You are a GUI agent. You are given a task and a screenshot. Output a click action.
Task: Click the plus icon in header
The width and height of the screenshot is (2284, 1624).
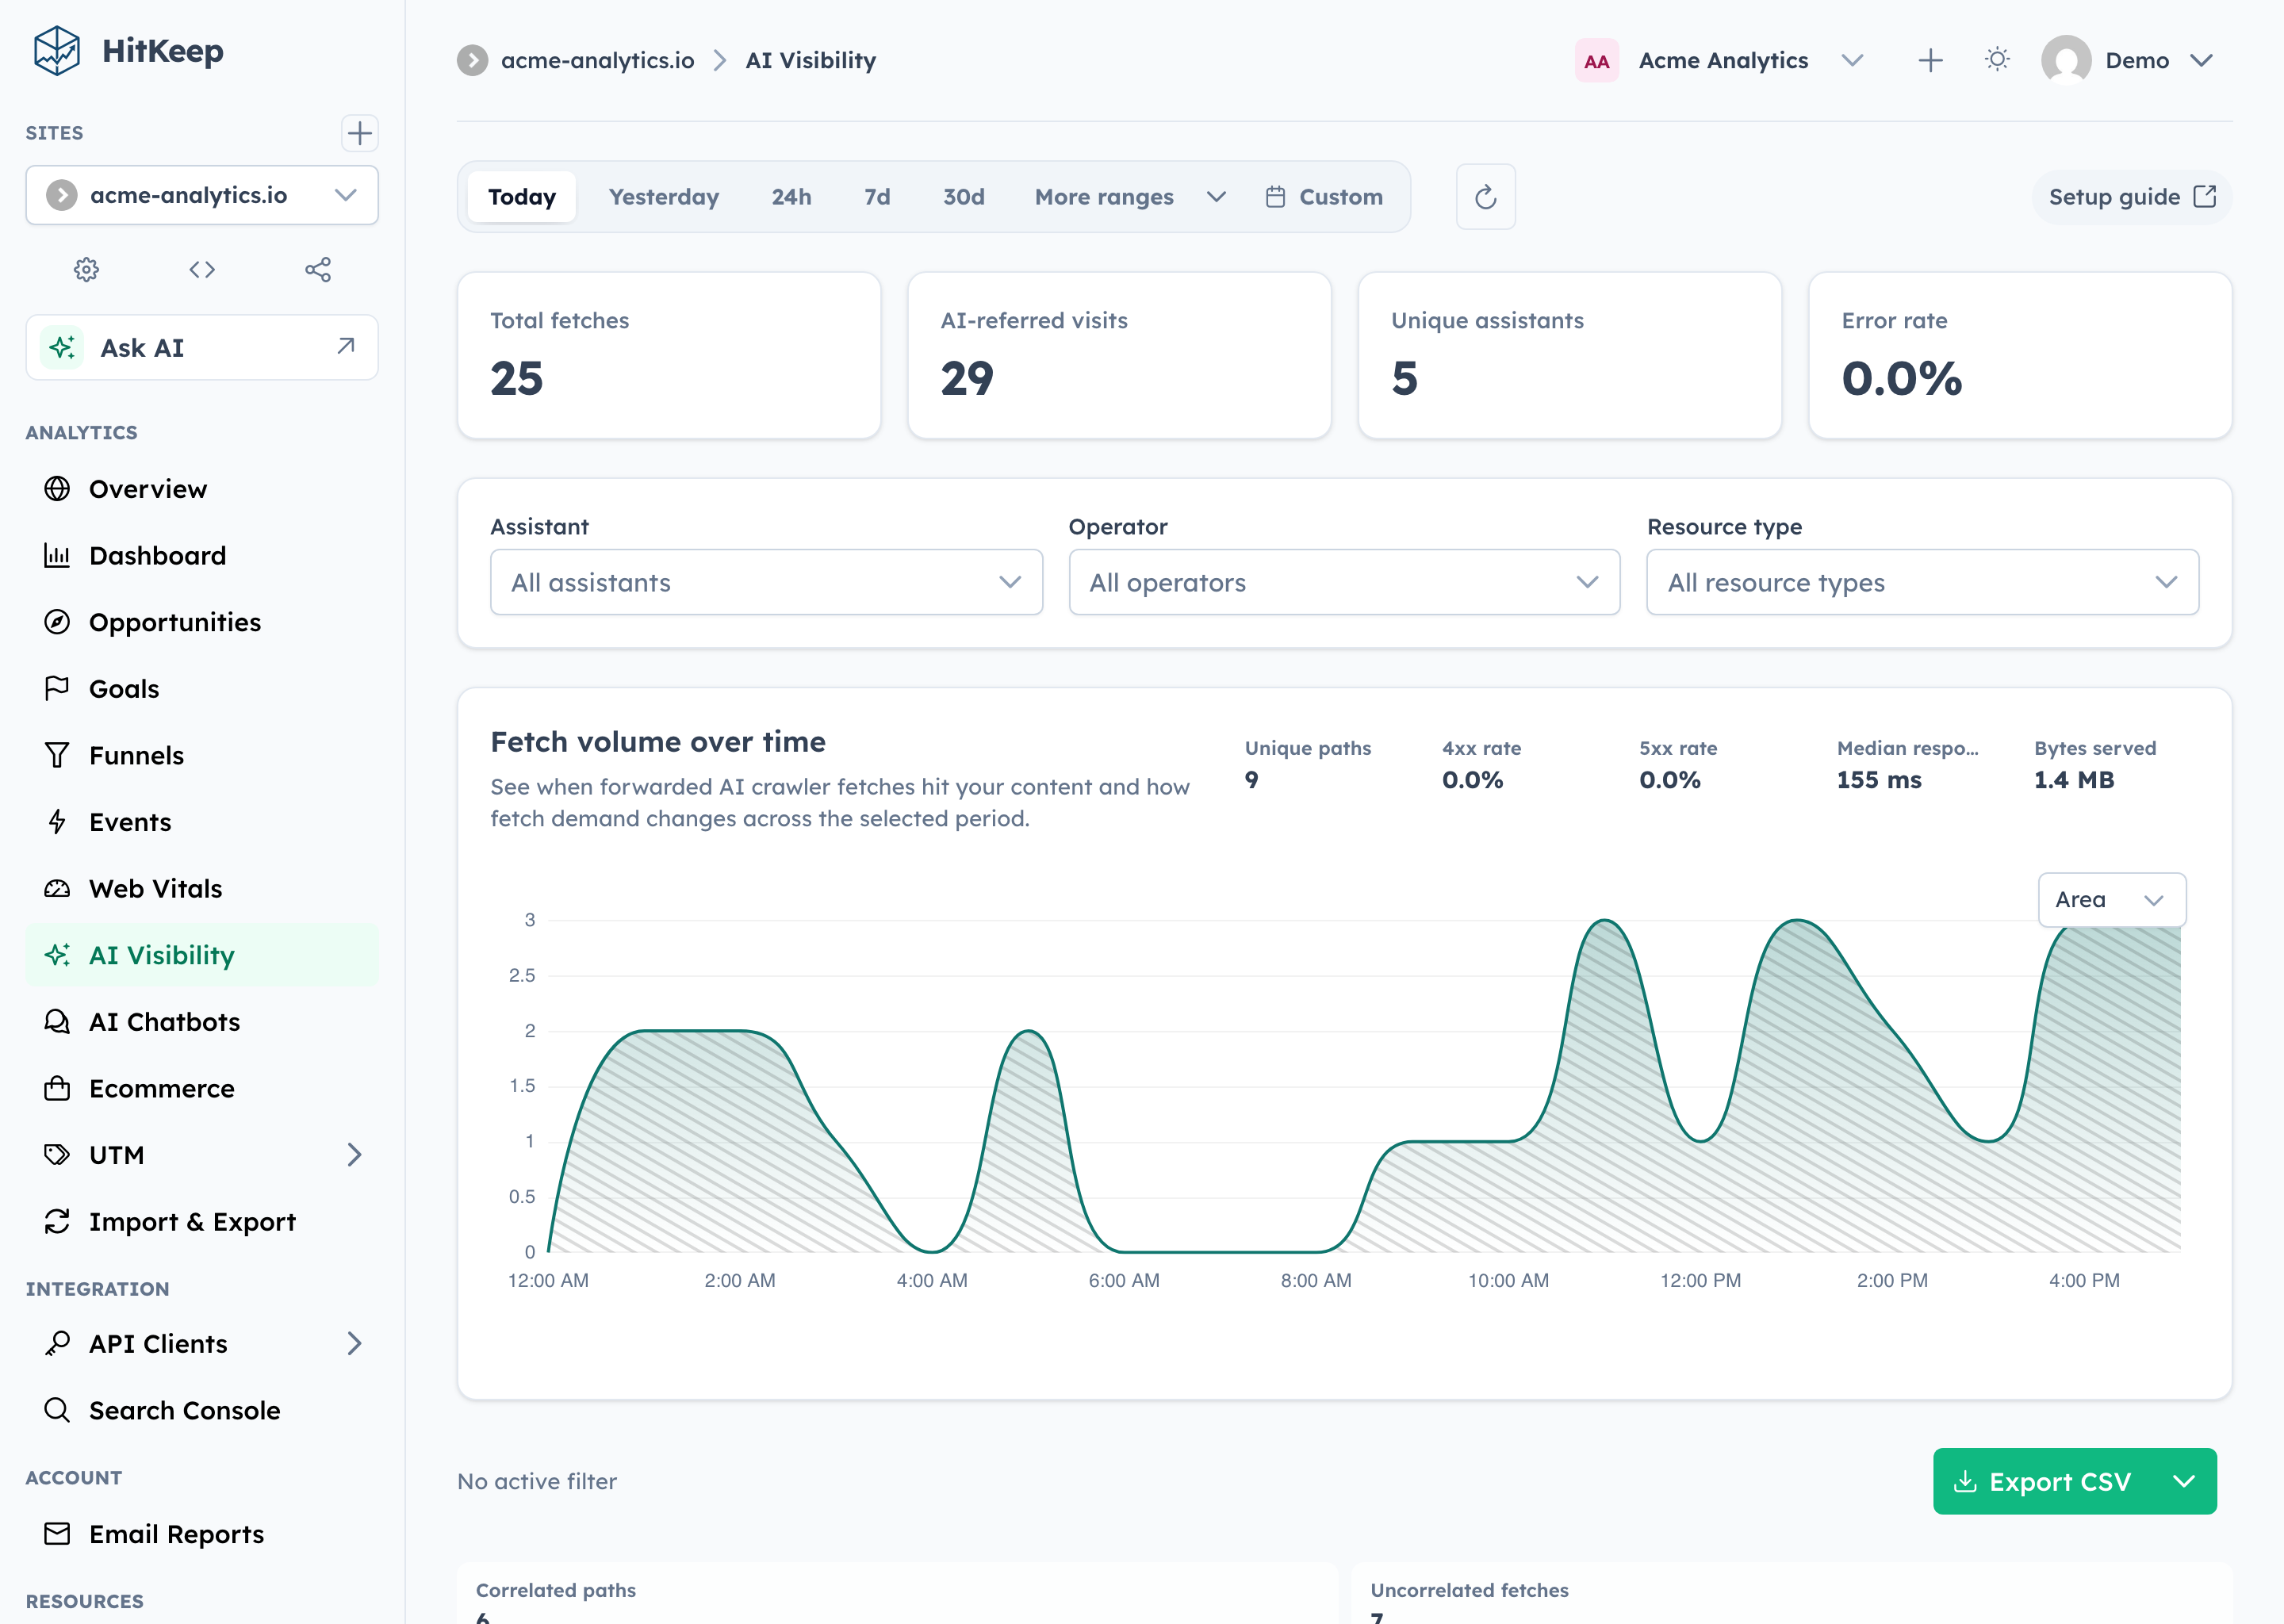pos(1930,60)
